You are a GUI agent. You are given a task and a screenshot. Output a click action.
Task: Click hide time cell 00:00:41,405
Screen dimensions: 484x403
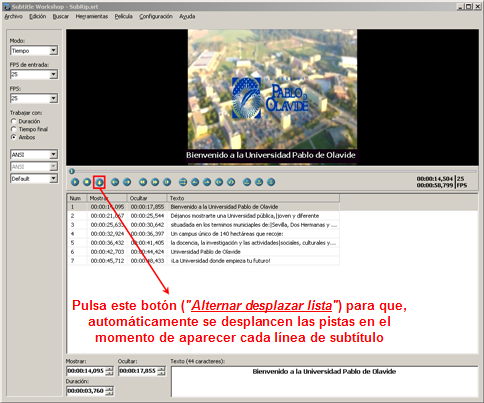[147, 243]
